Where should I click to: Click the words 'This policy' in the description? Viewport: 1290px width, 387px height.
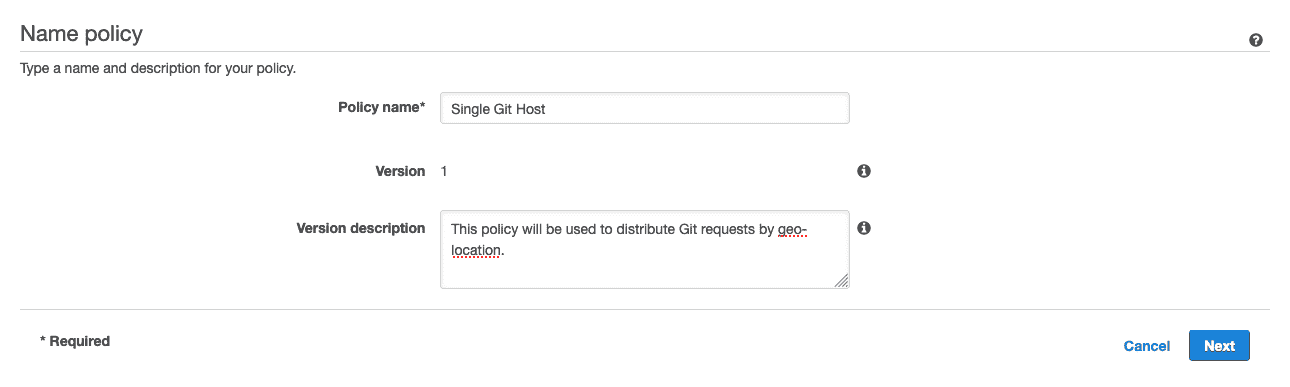click(484, 230)
